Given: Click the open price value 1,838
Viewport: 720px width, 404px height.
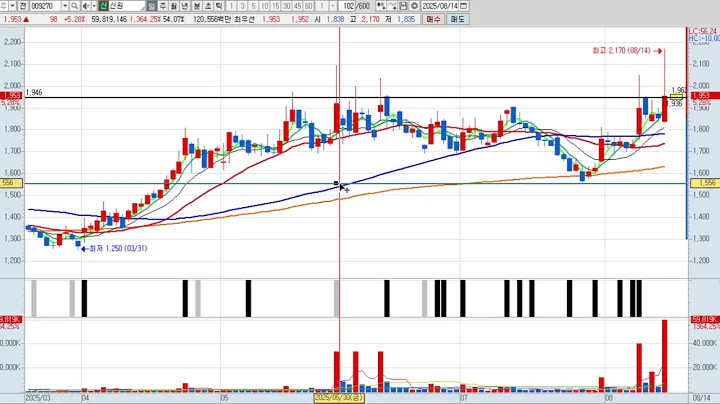Looking at the screenshot, I should click(335, 19).
